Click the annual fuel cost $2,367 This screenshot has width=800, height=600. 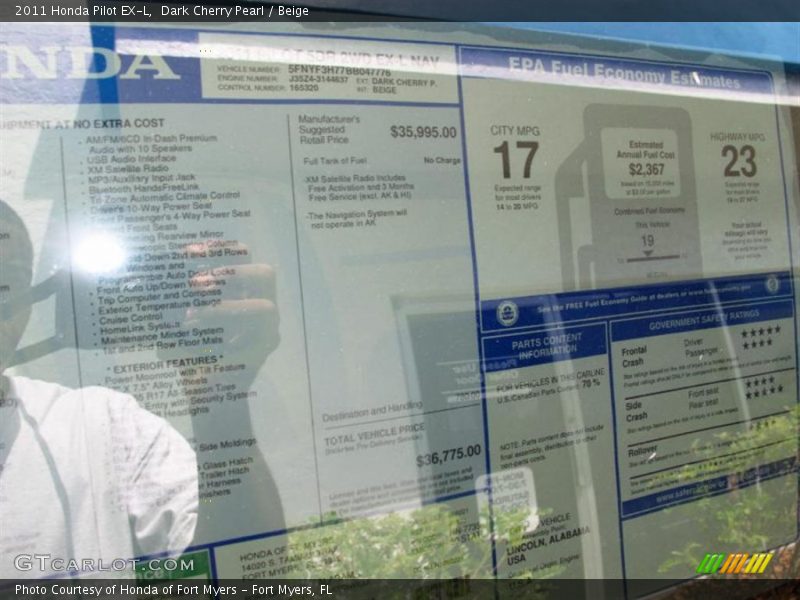[646, 169]
